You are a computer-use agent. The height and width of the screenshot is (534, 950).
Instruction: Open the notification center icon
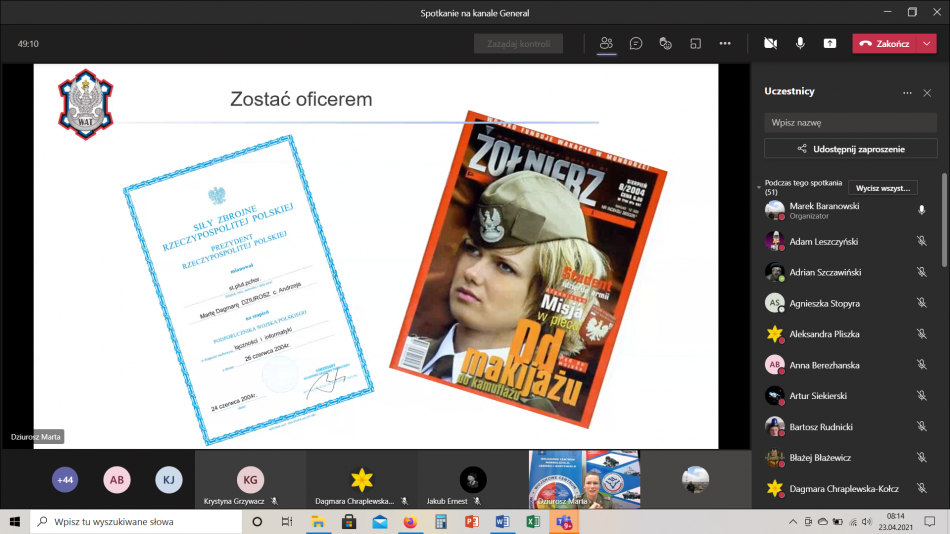point(930,522)
